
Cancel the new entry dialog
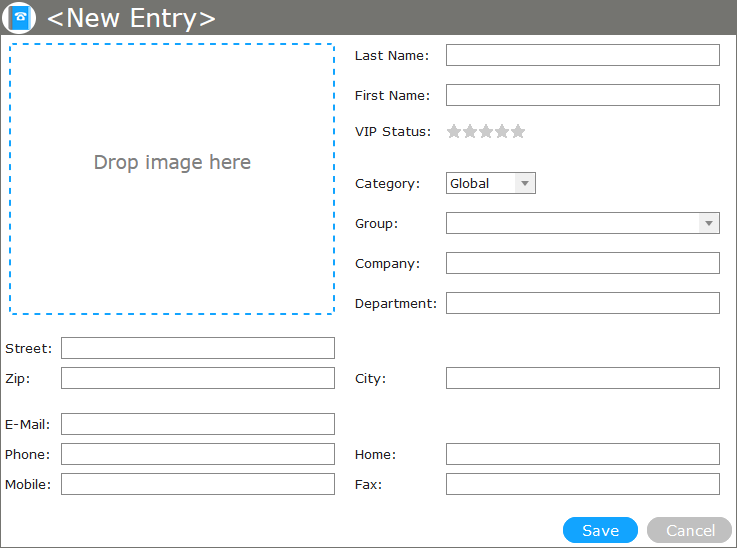click(x=690, y=530)
